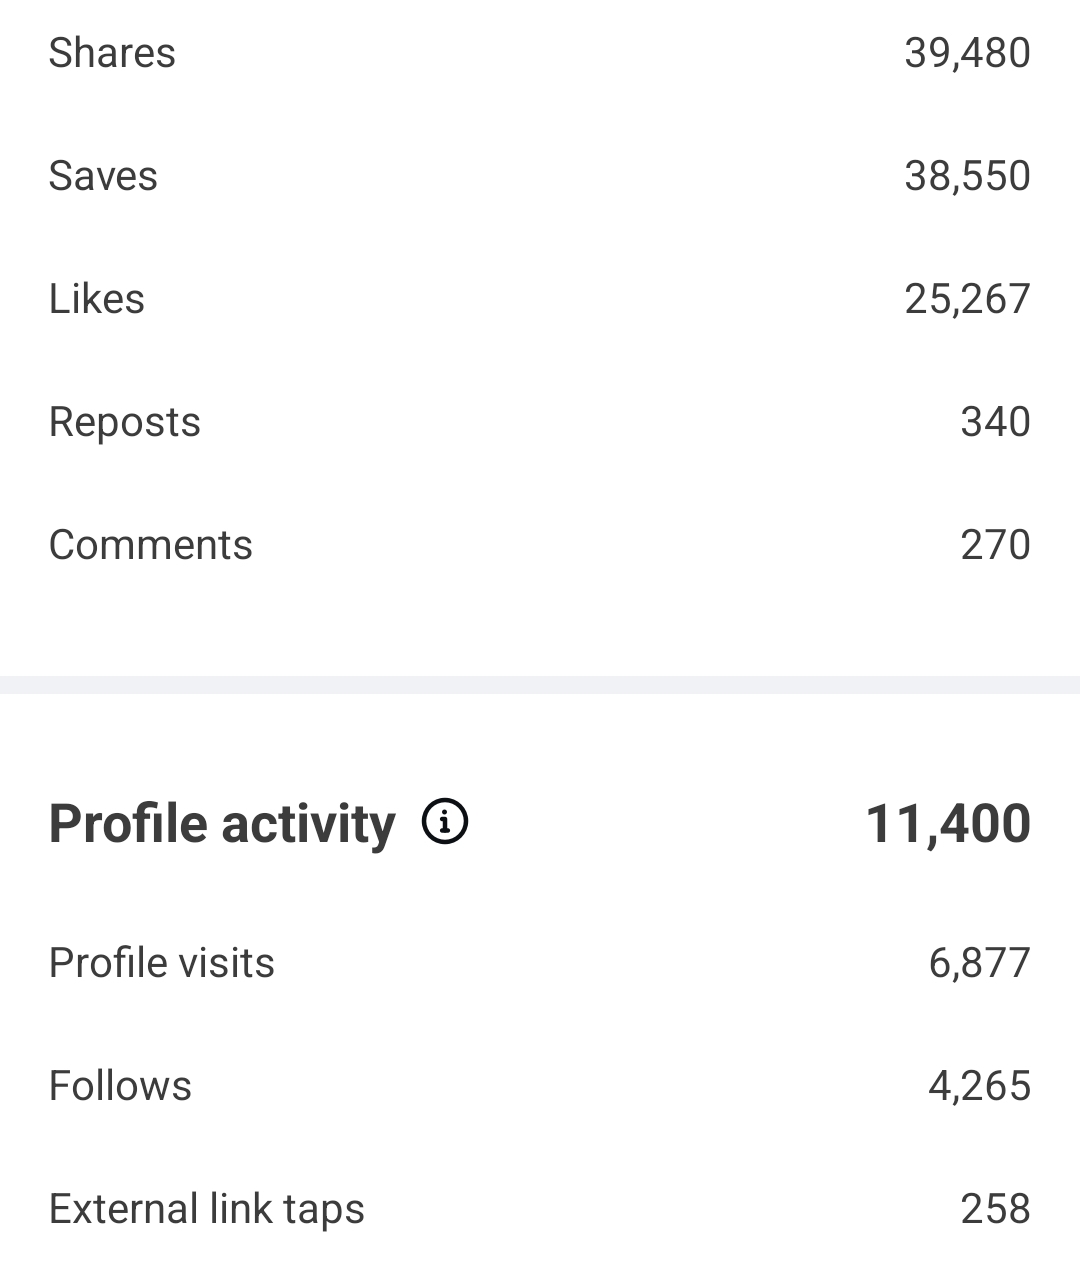Screen dimensions: 1080x1282
Task: Click the Follows count 4,265
Action: (979, 1086)
